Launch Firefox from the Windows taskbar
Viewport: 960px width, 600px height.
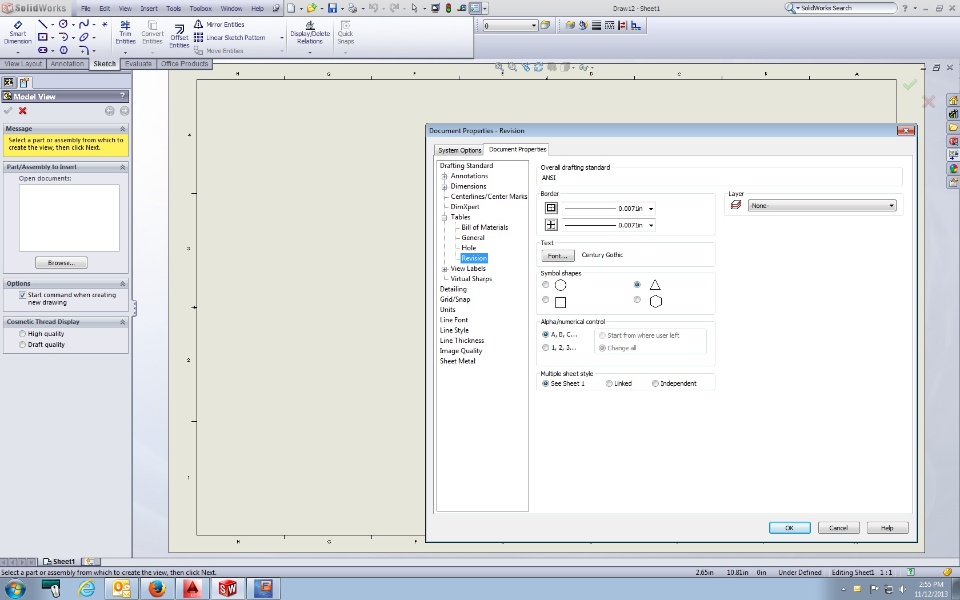[x=157, y=588]
